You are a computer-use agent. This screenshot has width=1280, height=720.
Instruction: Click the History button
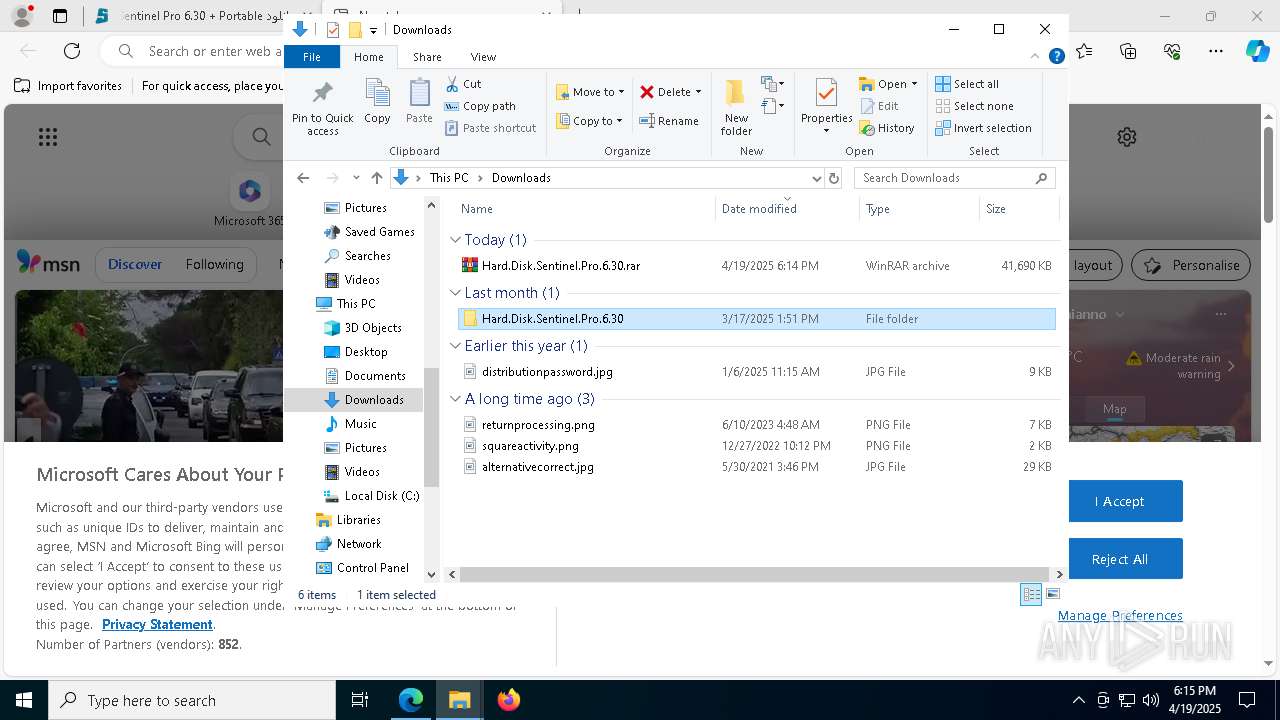pos(887,128)
